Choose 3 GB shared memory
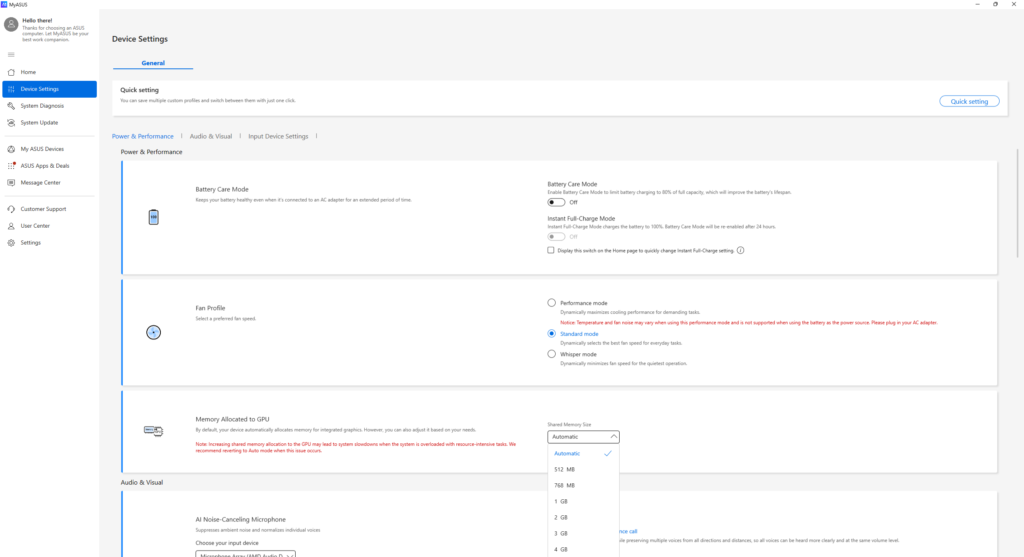This screenshot has width=1024, height=557. pos(583,533)
